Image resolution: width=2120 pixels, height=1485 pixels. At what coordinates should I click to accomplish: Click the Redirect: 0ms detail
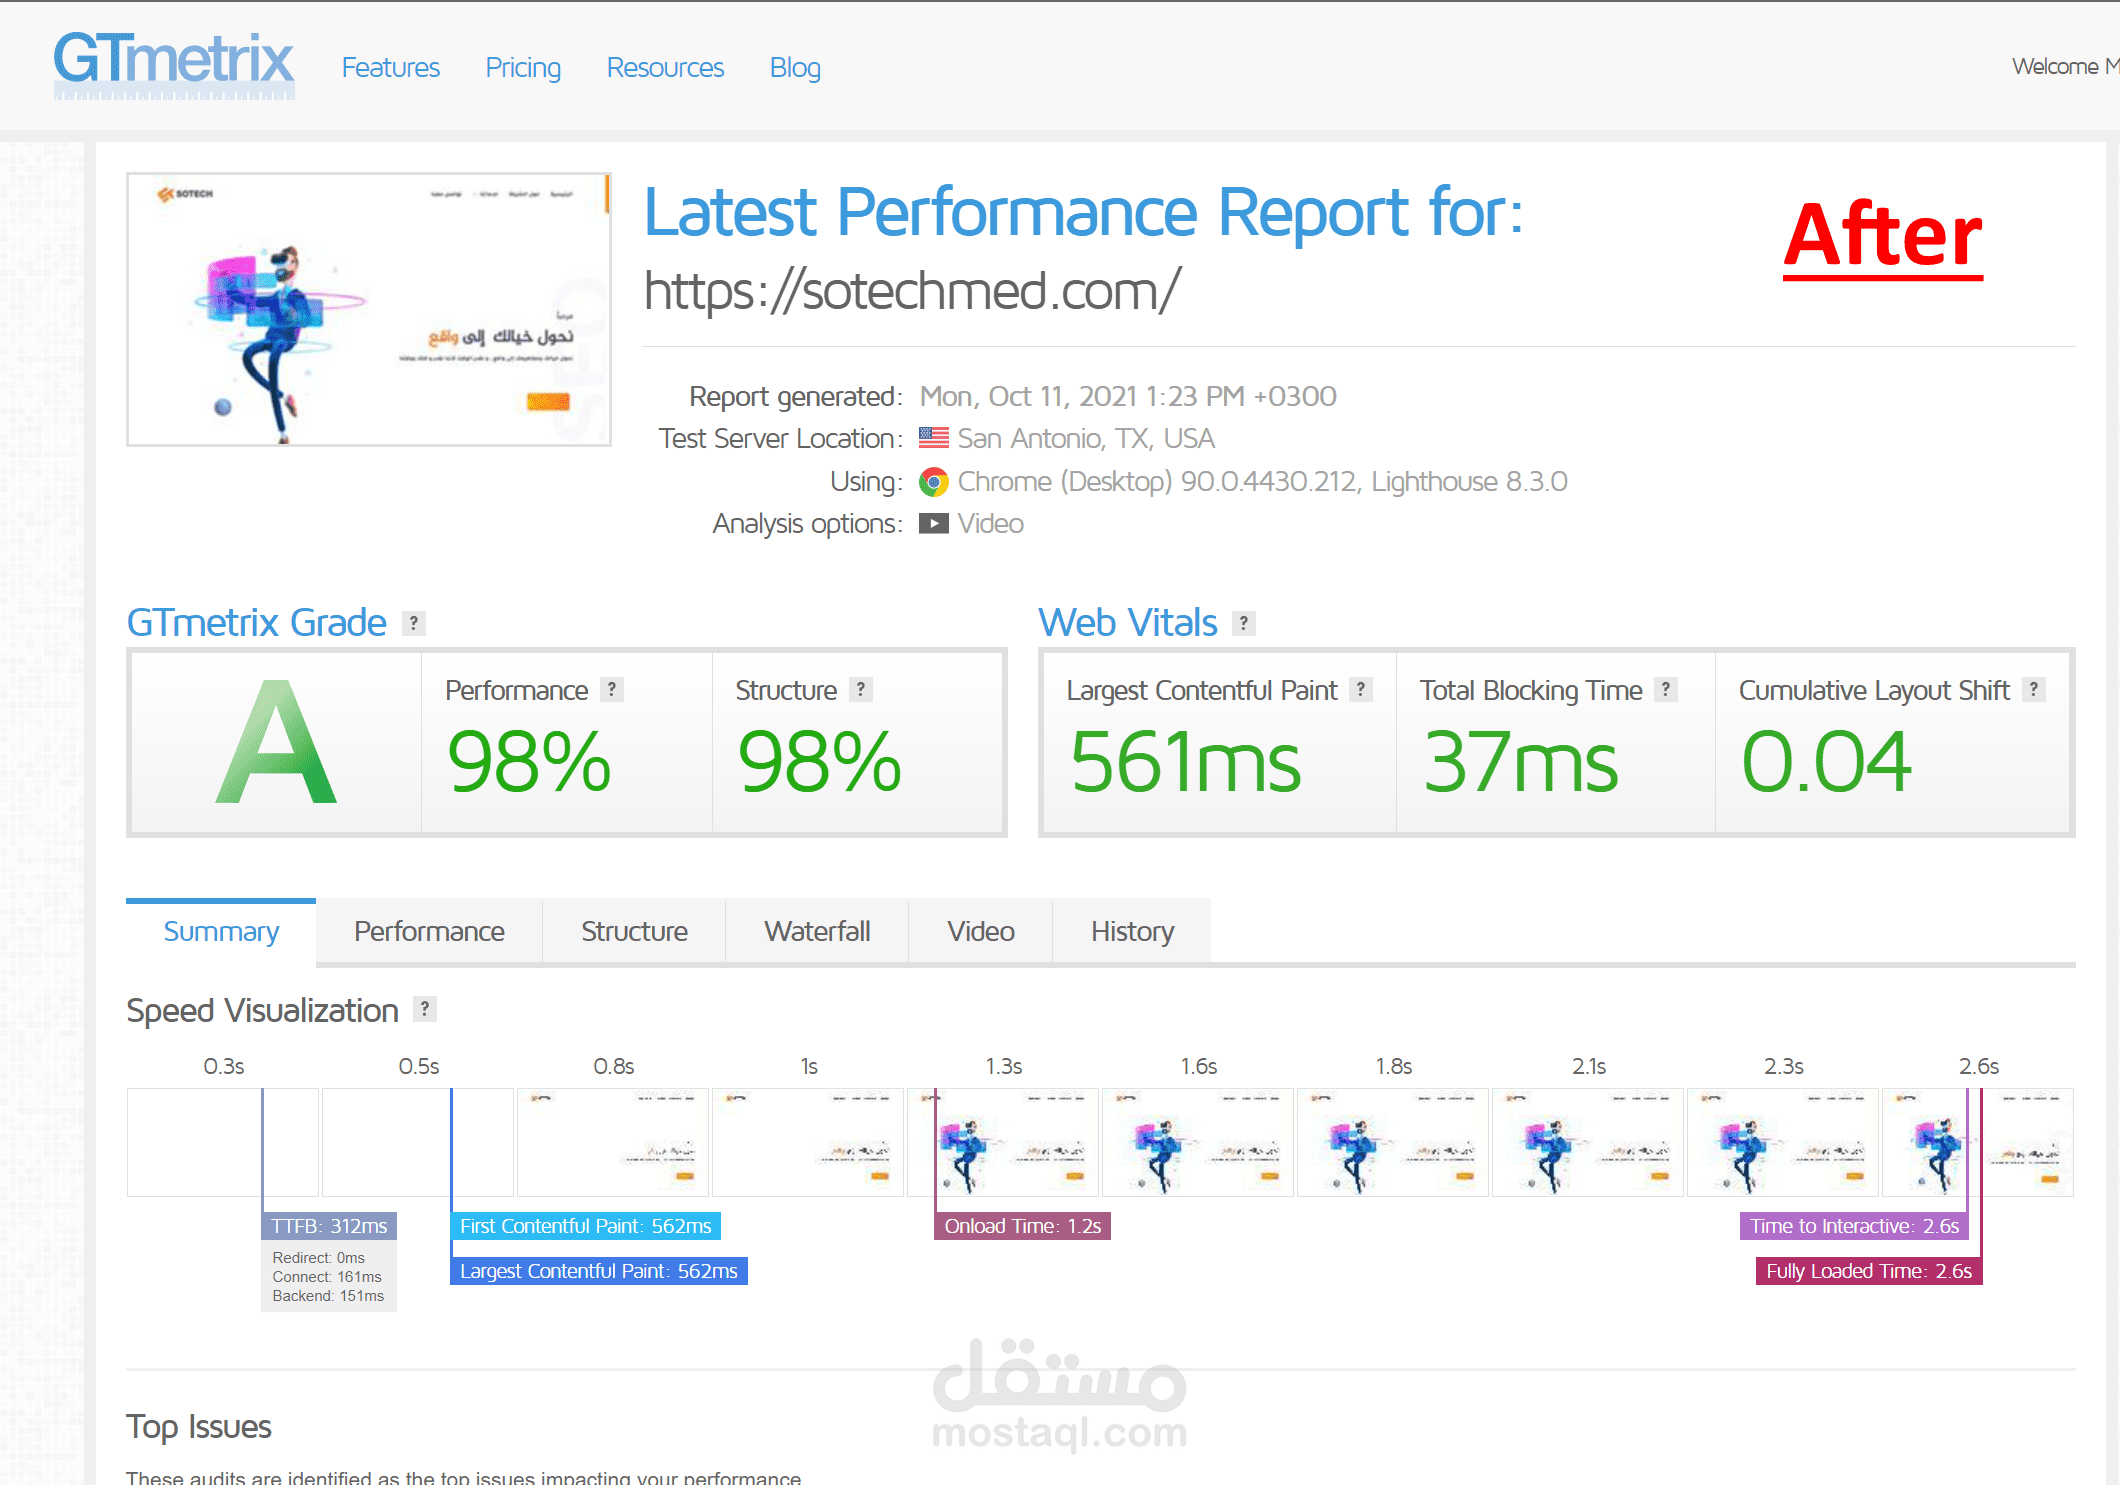coord(318,1258)
